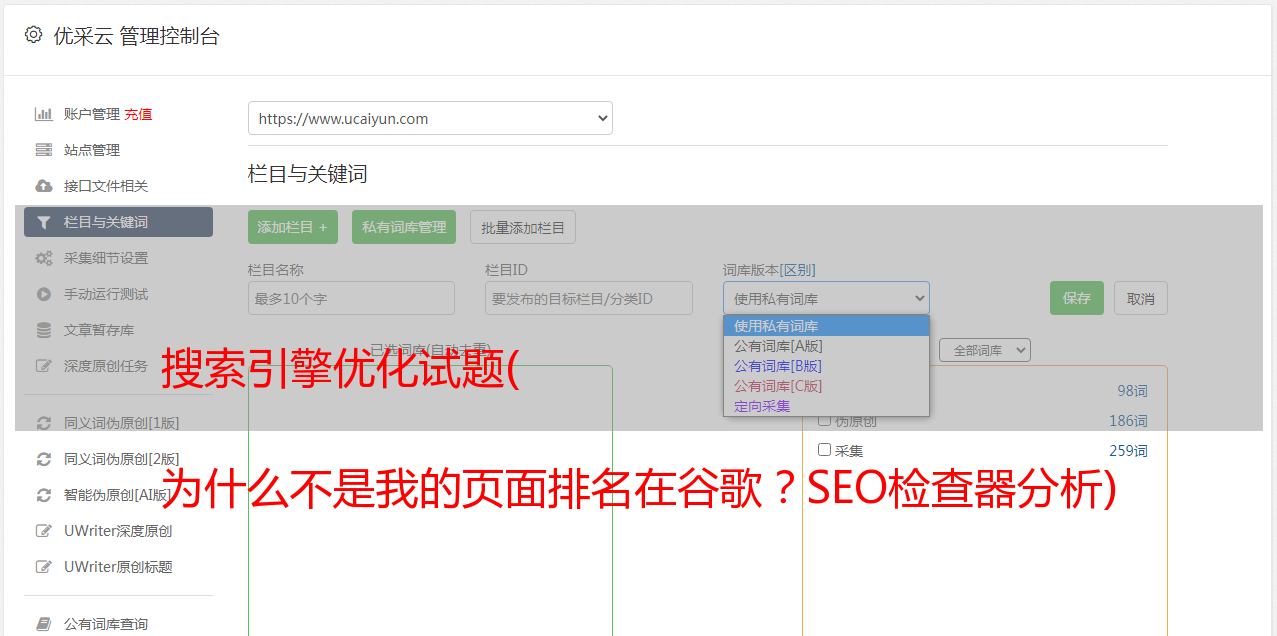Open 私有词库管理
Image resolution: width=1277 pixels, height=636 pixels.
404,227
